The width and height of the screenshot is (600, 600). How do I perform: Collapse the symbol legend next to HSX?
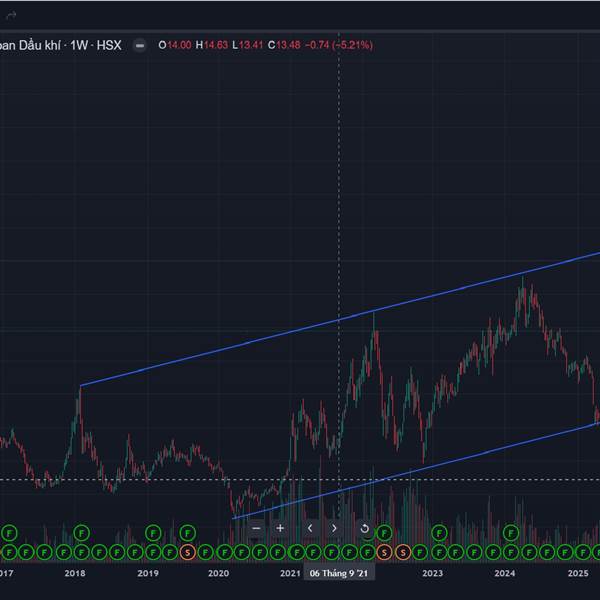140,46
